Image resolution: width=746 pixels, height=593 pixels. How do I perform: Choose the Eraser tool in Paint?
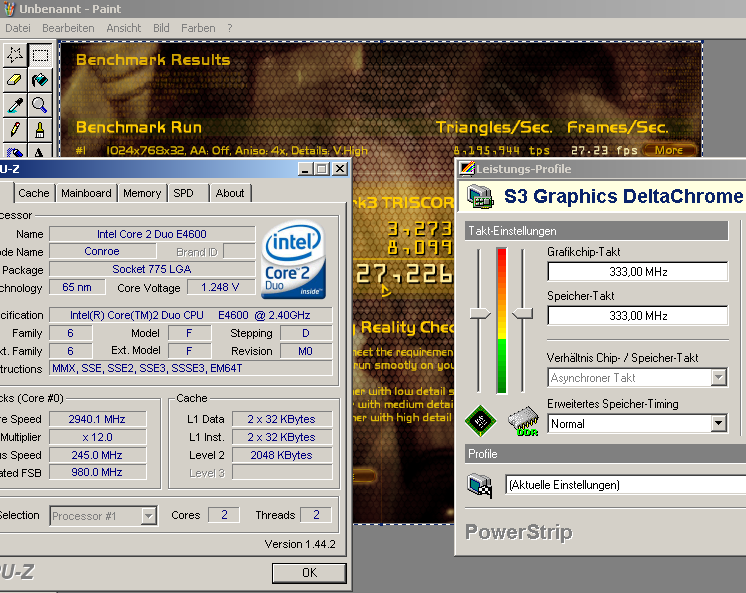point(15,80)
